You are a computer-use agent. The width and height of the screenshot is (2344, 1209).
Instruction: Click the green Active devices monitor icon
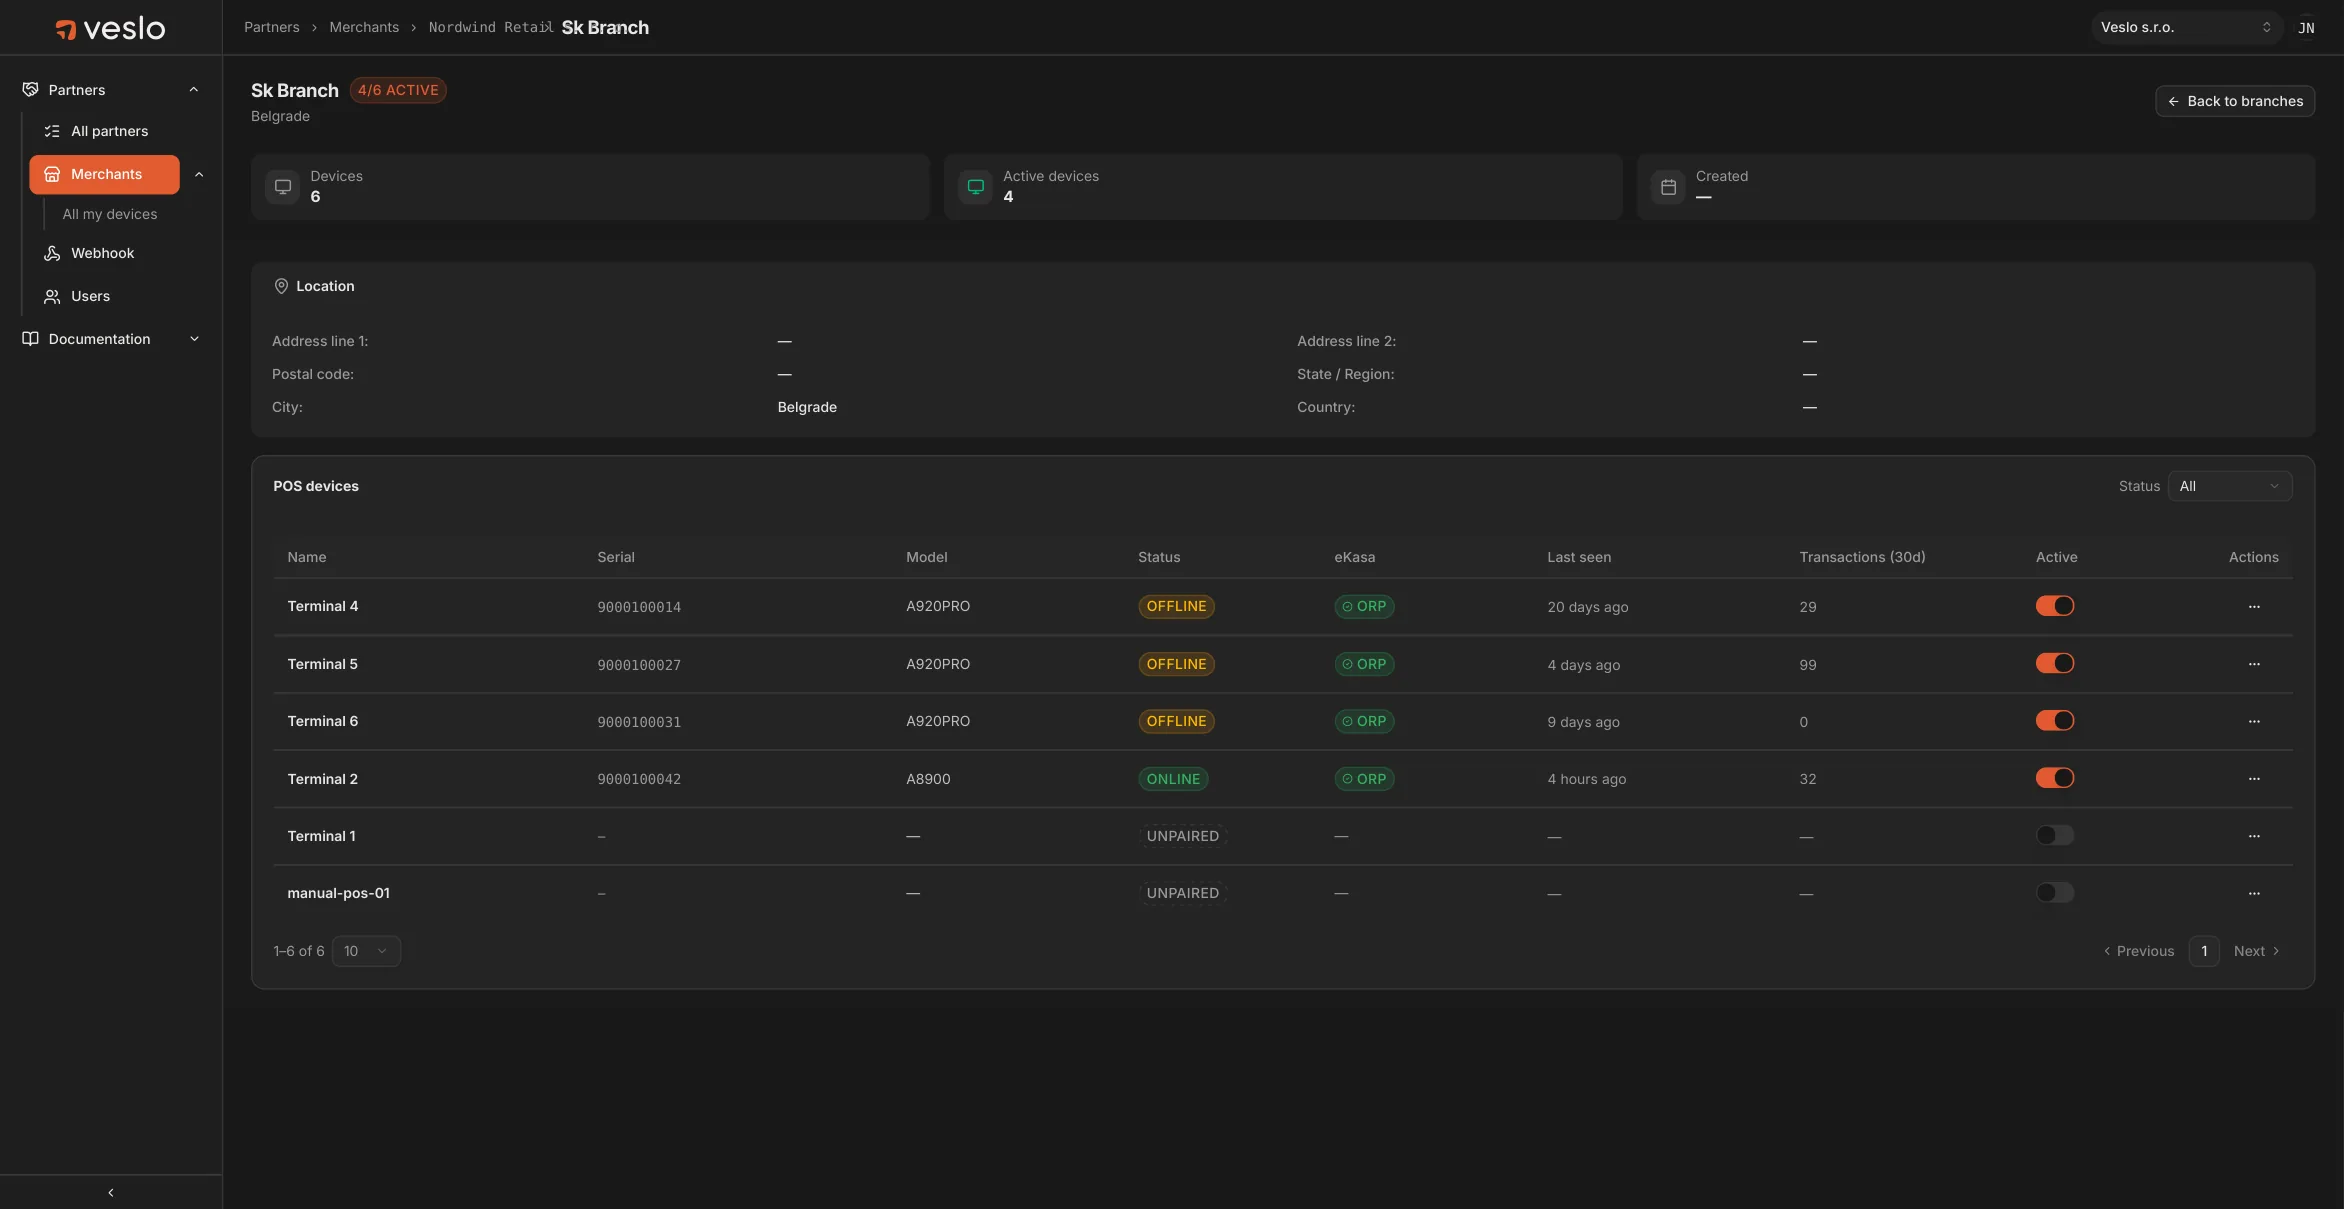[976, 187]
